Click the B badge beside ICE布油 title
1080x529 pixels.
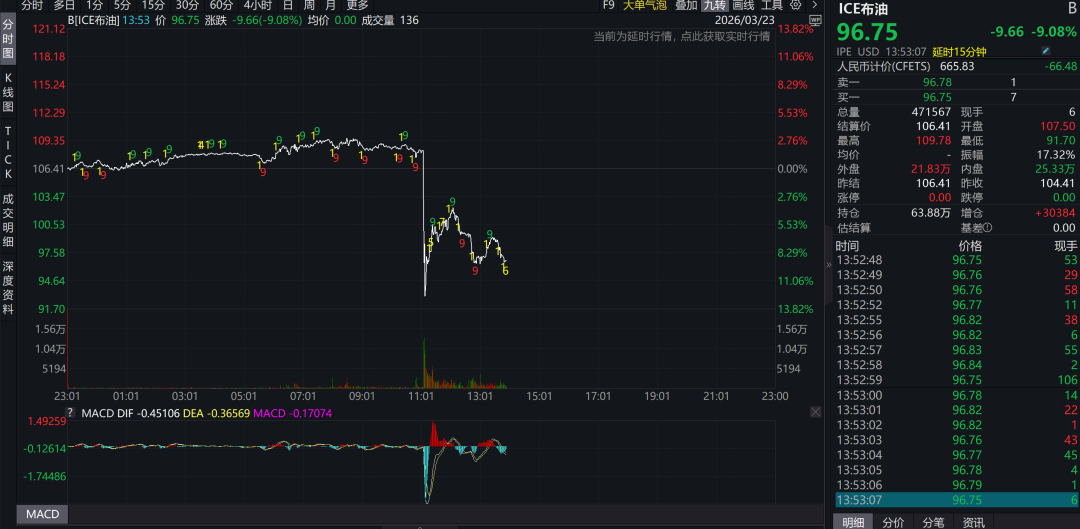tap(1072, 9)
